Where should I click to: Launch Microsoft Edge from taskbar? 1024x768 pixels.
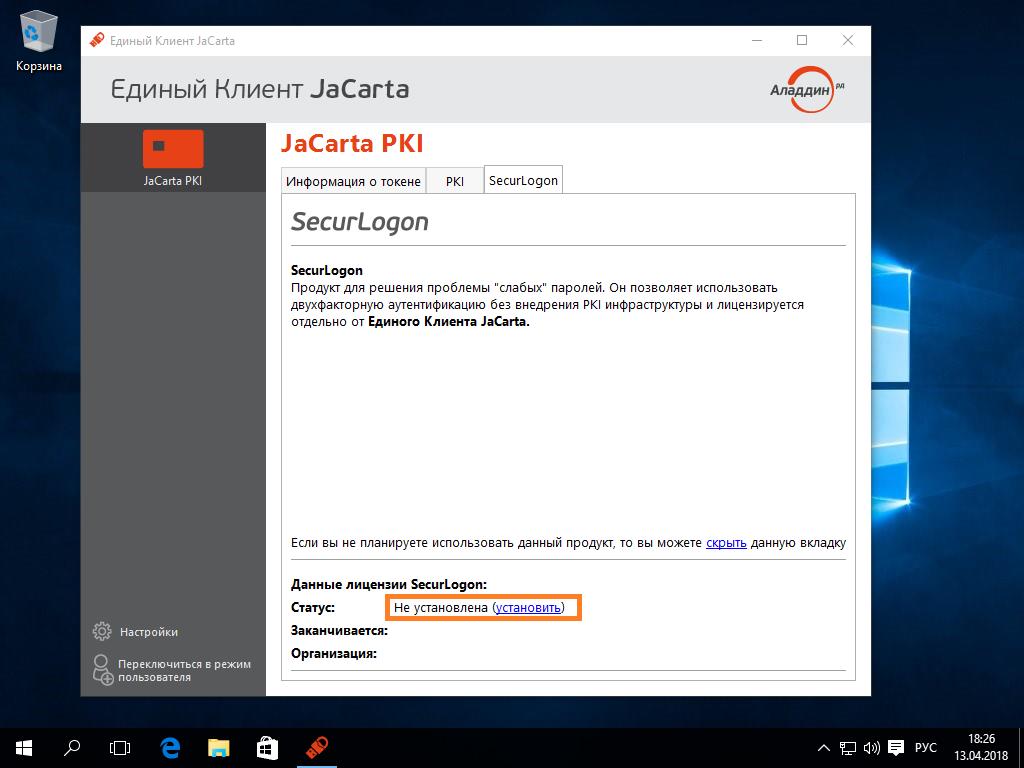click(170, 748)
